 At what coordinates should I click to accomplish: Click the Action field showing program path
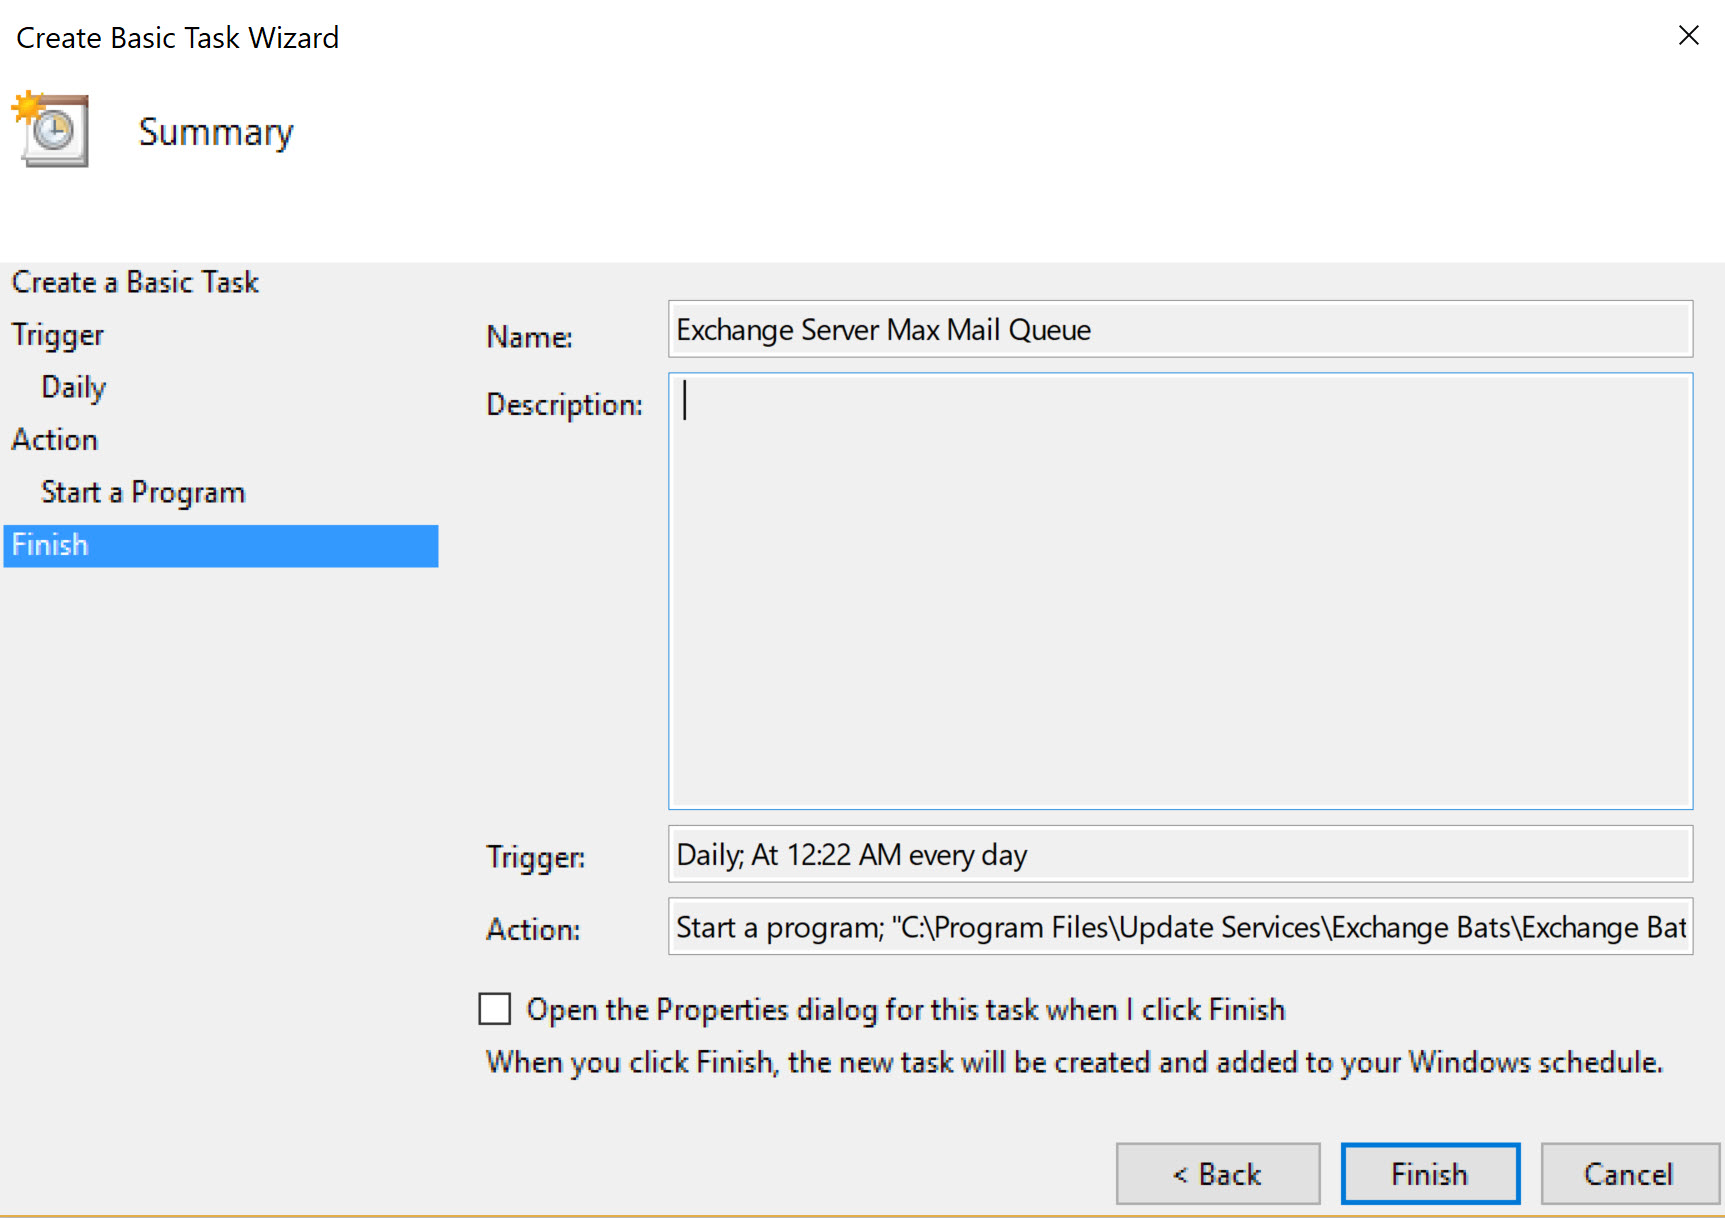pyautogui.click(x=1180, y=927)
